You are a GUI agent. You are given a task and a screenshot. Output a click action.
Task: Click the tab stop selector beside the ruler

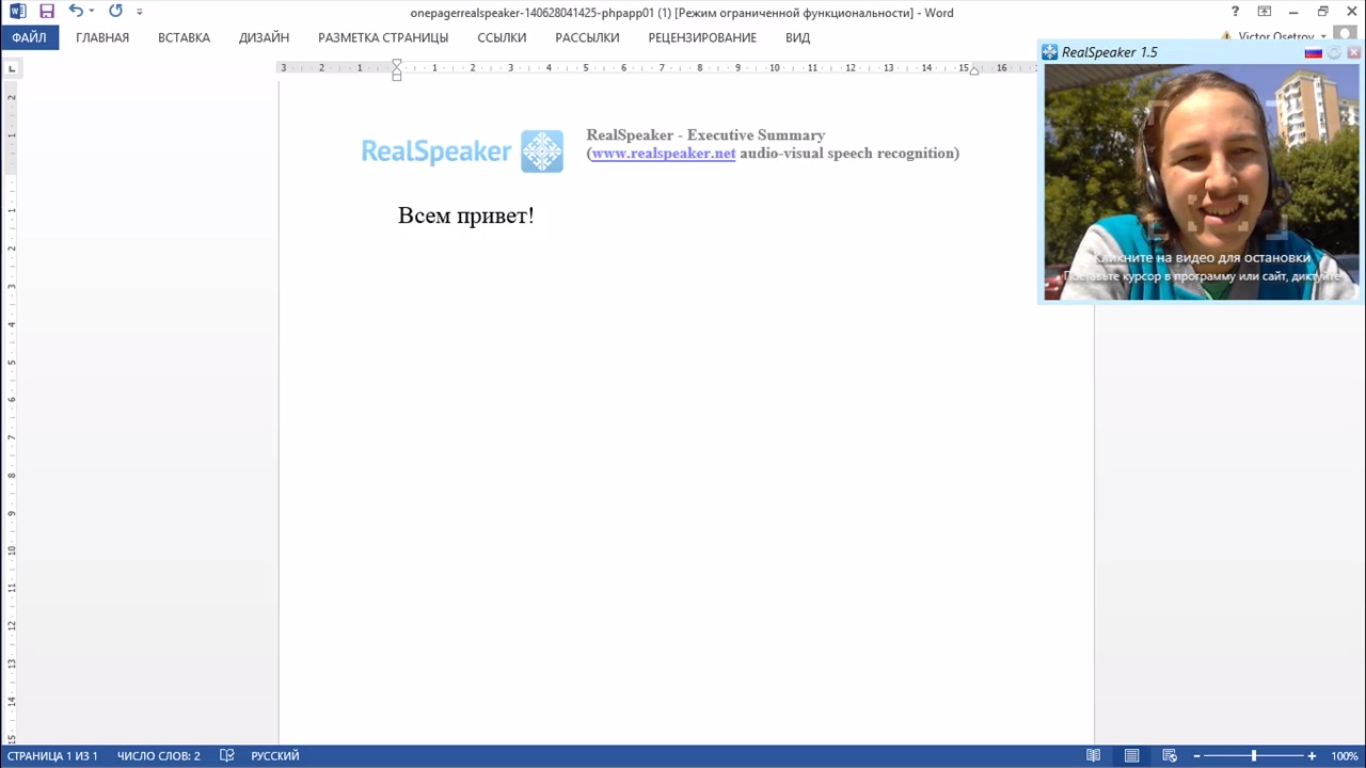click(x=12, y=69)
